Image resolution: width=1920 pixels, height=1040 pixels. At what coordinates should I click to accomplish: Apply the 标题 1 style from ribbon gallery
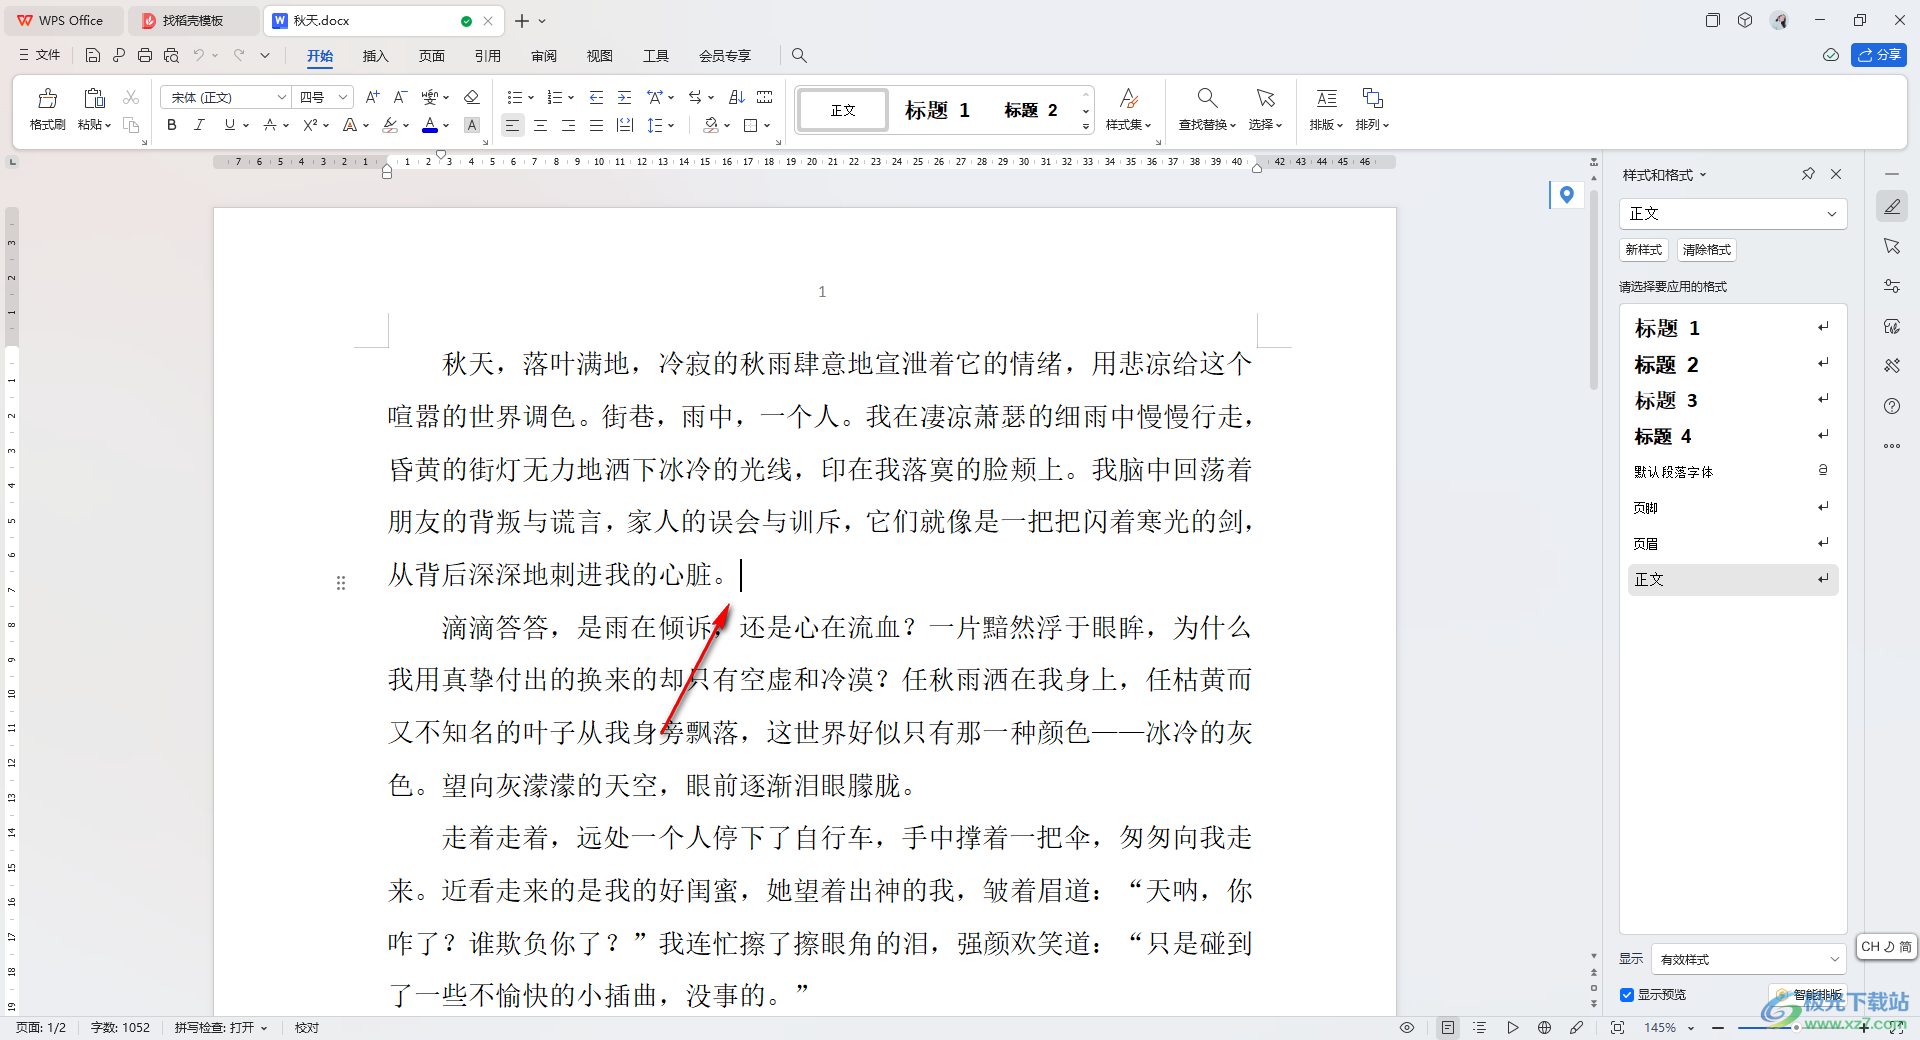coord(938,110)
